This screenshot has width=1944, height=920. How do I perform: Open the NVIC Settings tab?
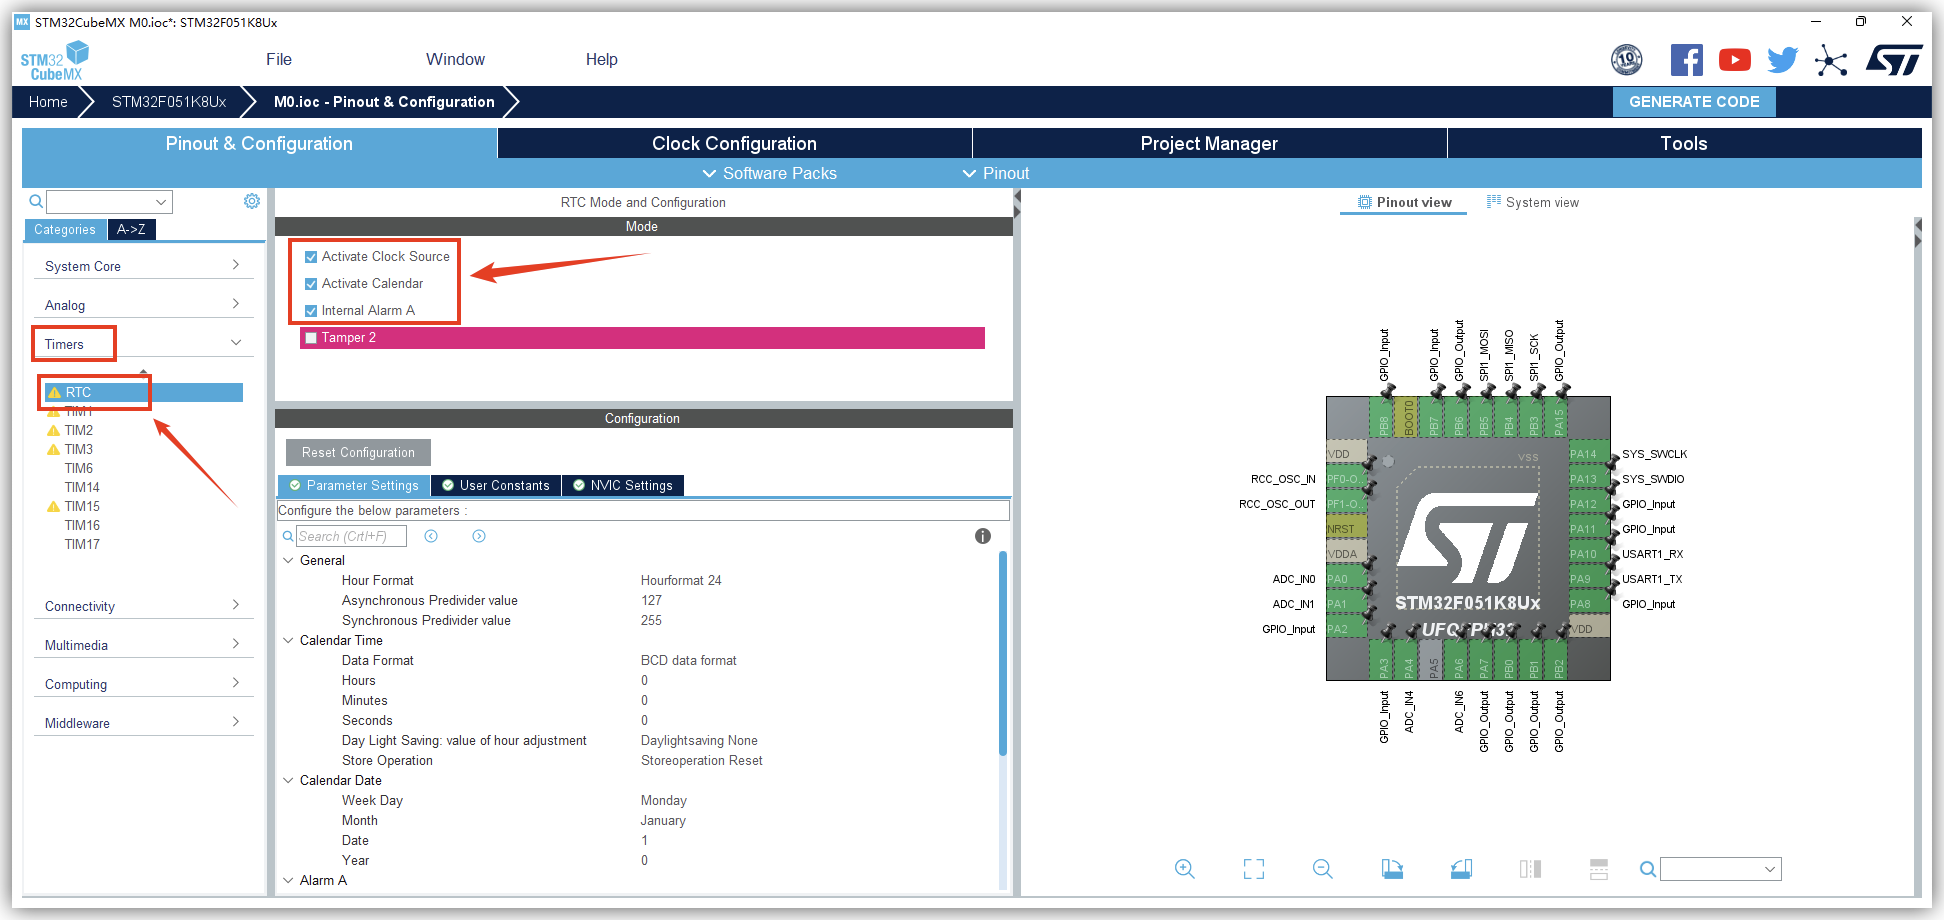(622, 485)
